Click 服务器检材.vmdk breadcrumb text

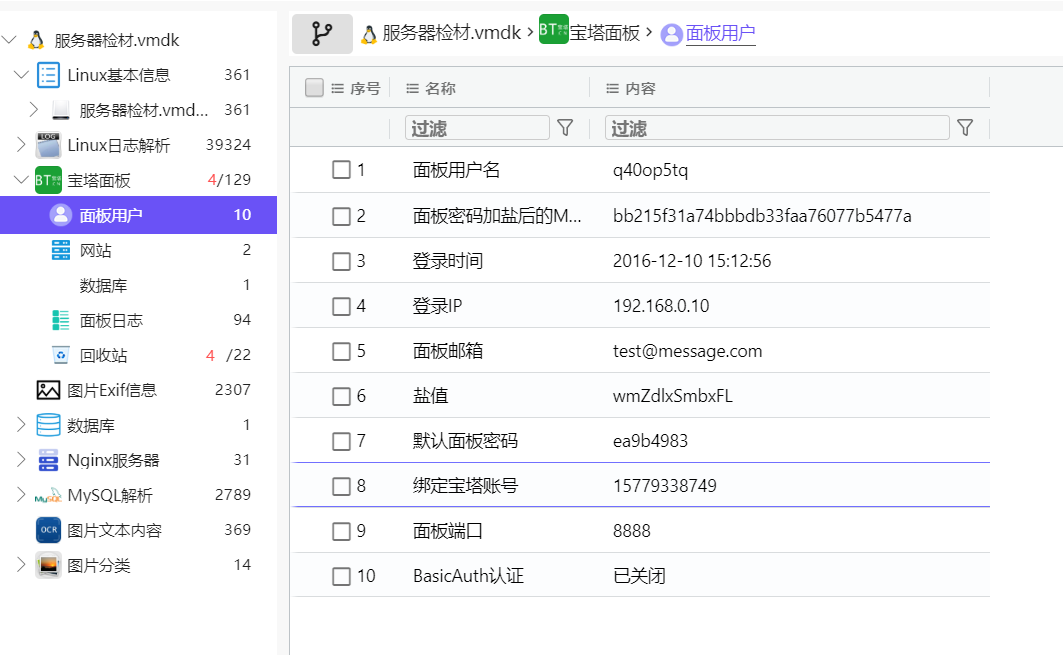pyautogui.click(x=452, y=33)
